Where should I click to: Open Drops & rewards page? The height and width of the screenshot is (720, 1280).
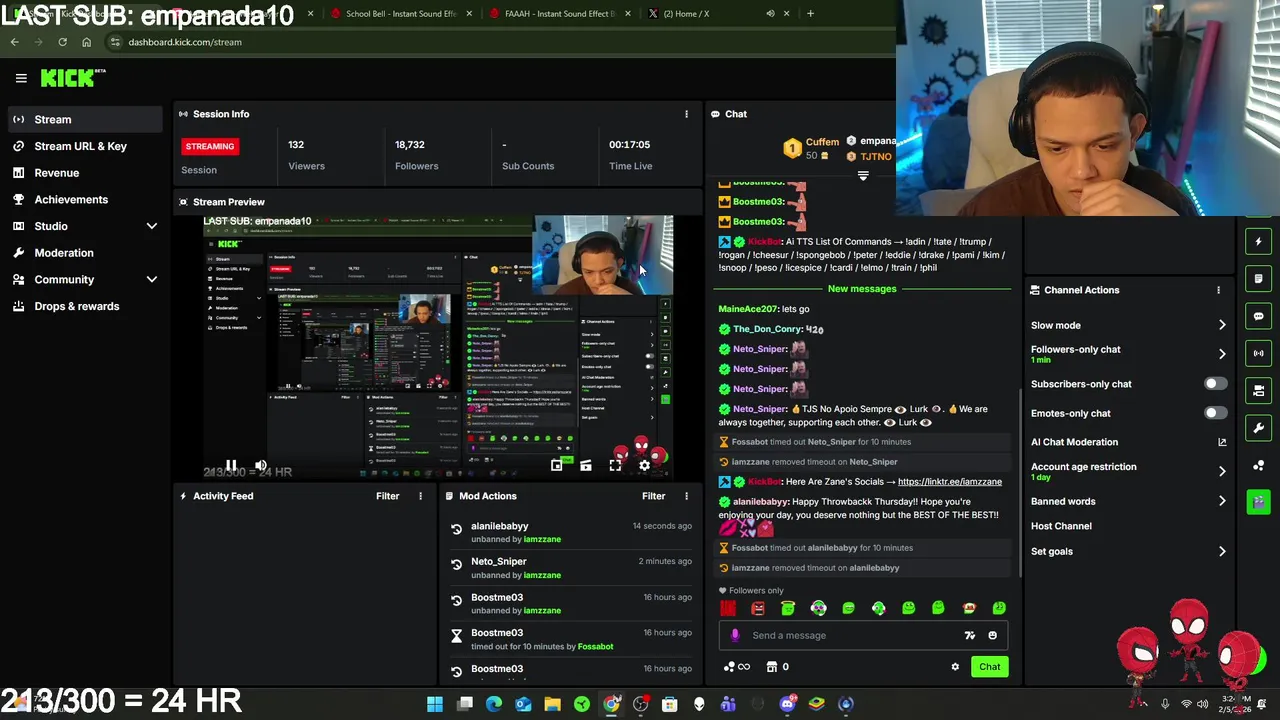pyautogui.click(x=83, y=307)
